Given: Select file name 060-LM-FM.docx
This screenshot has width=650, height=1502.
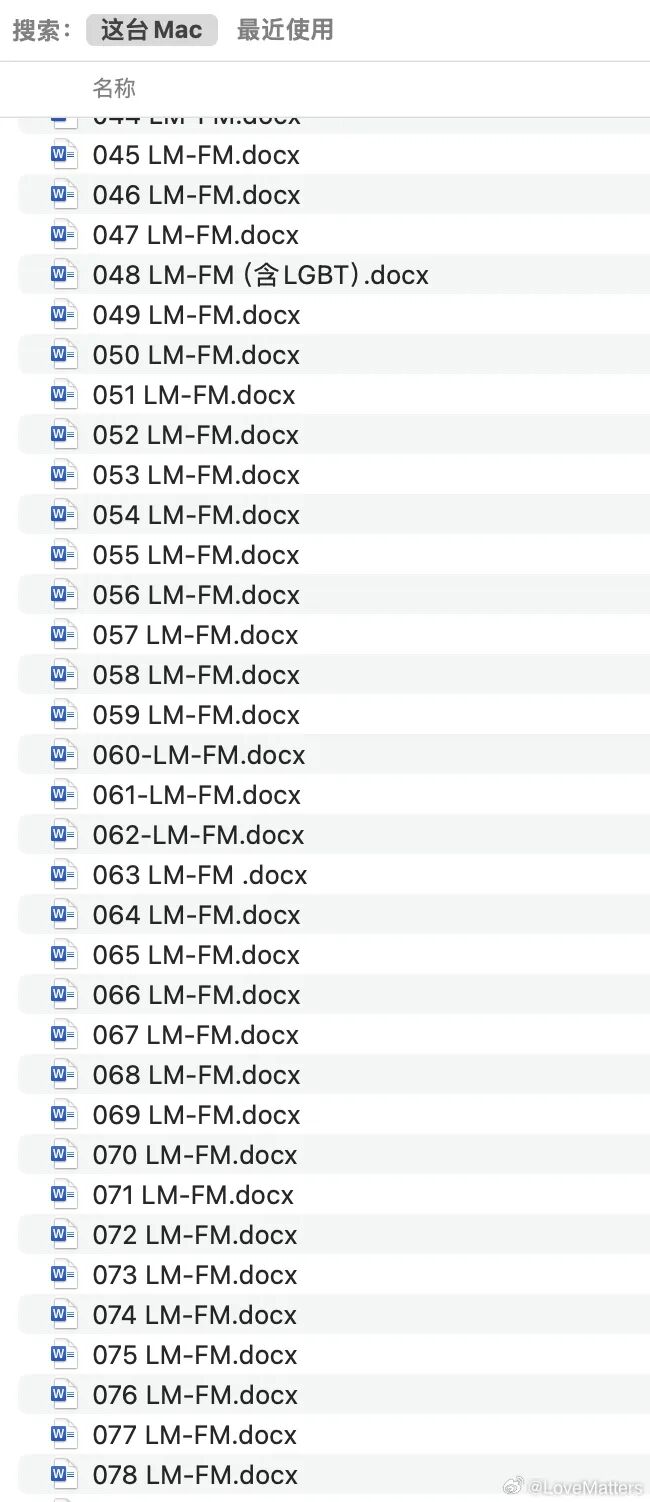Looking at the screenshot, I should click(x=199, y=755).
